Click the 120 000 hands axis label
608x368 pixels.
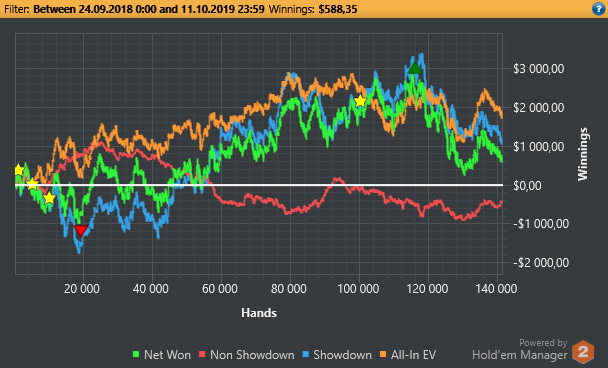(x=427, y=289)
